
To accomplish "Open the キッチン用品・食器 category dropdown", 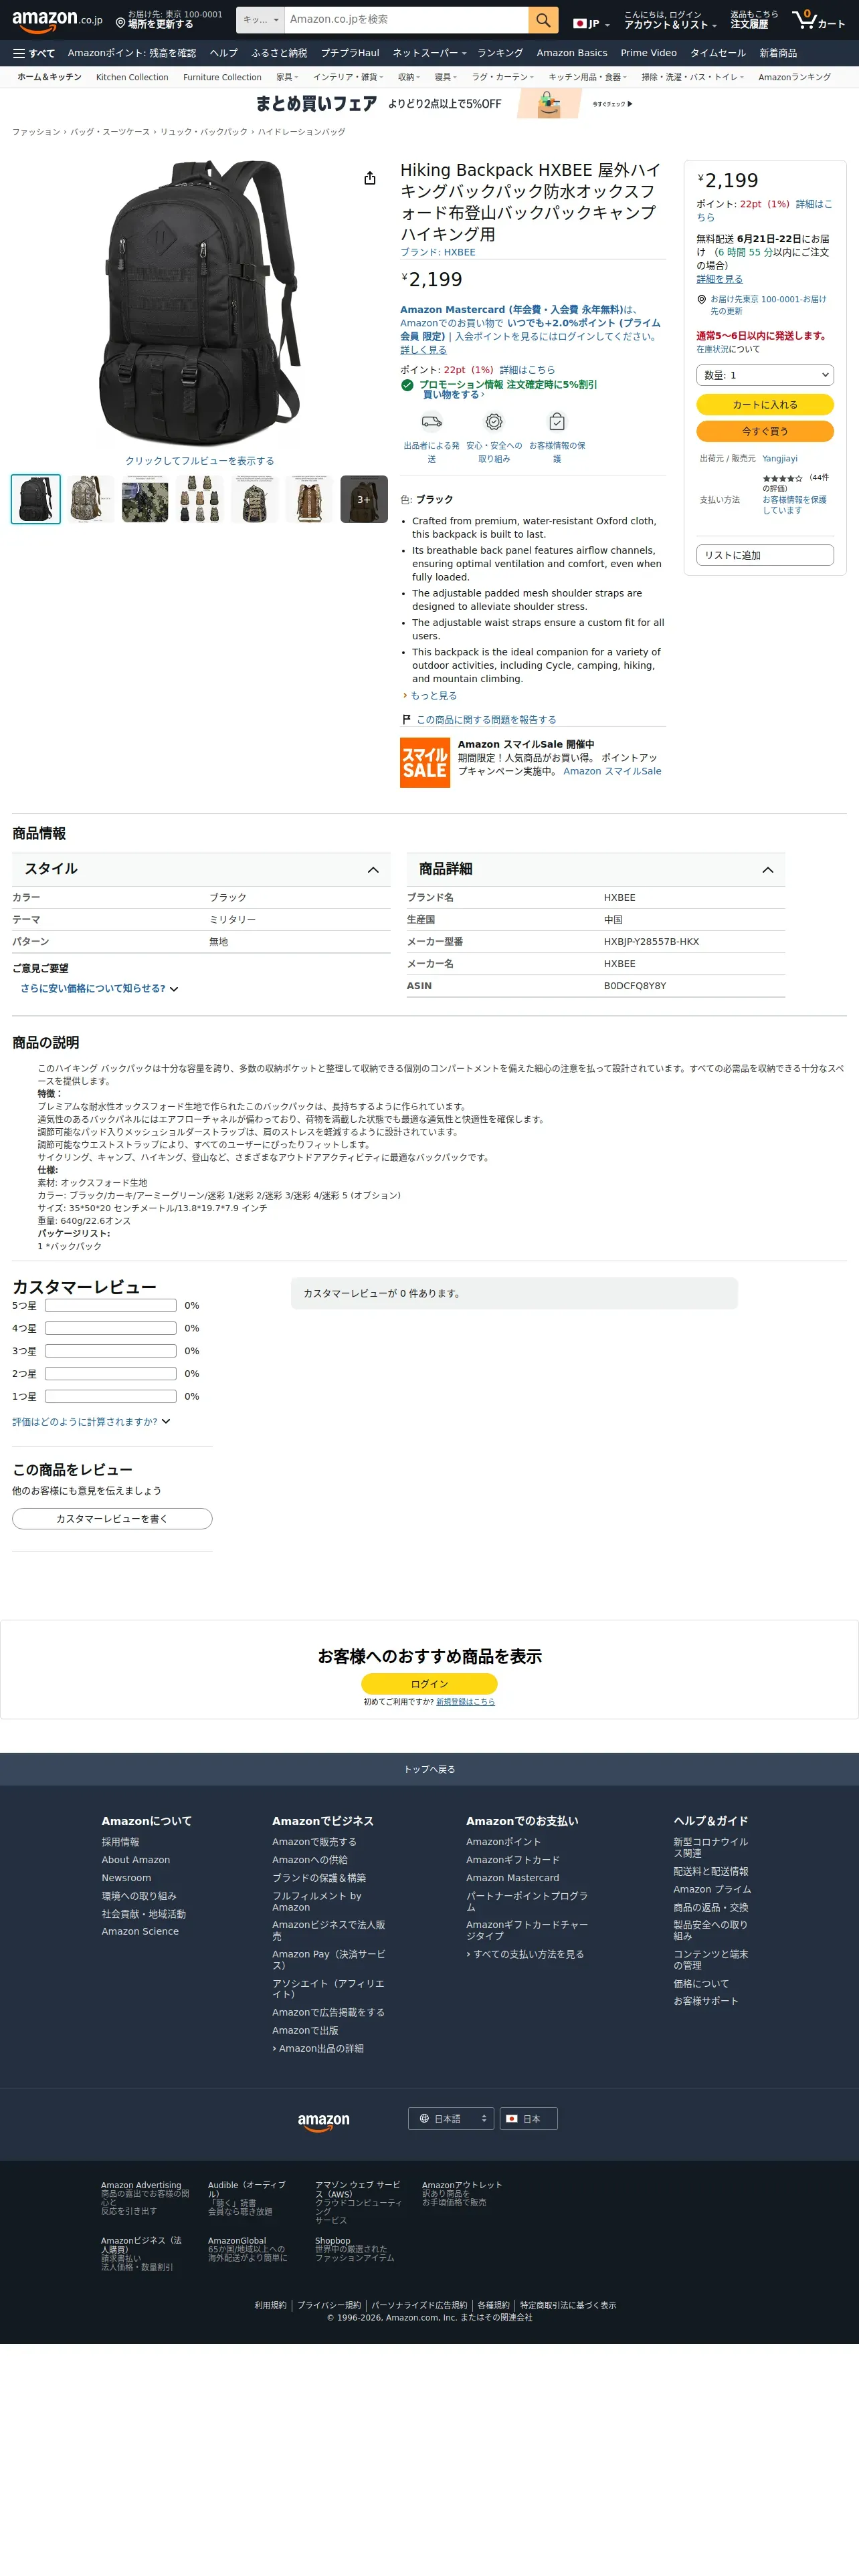I will (x=587, y=77).
